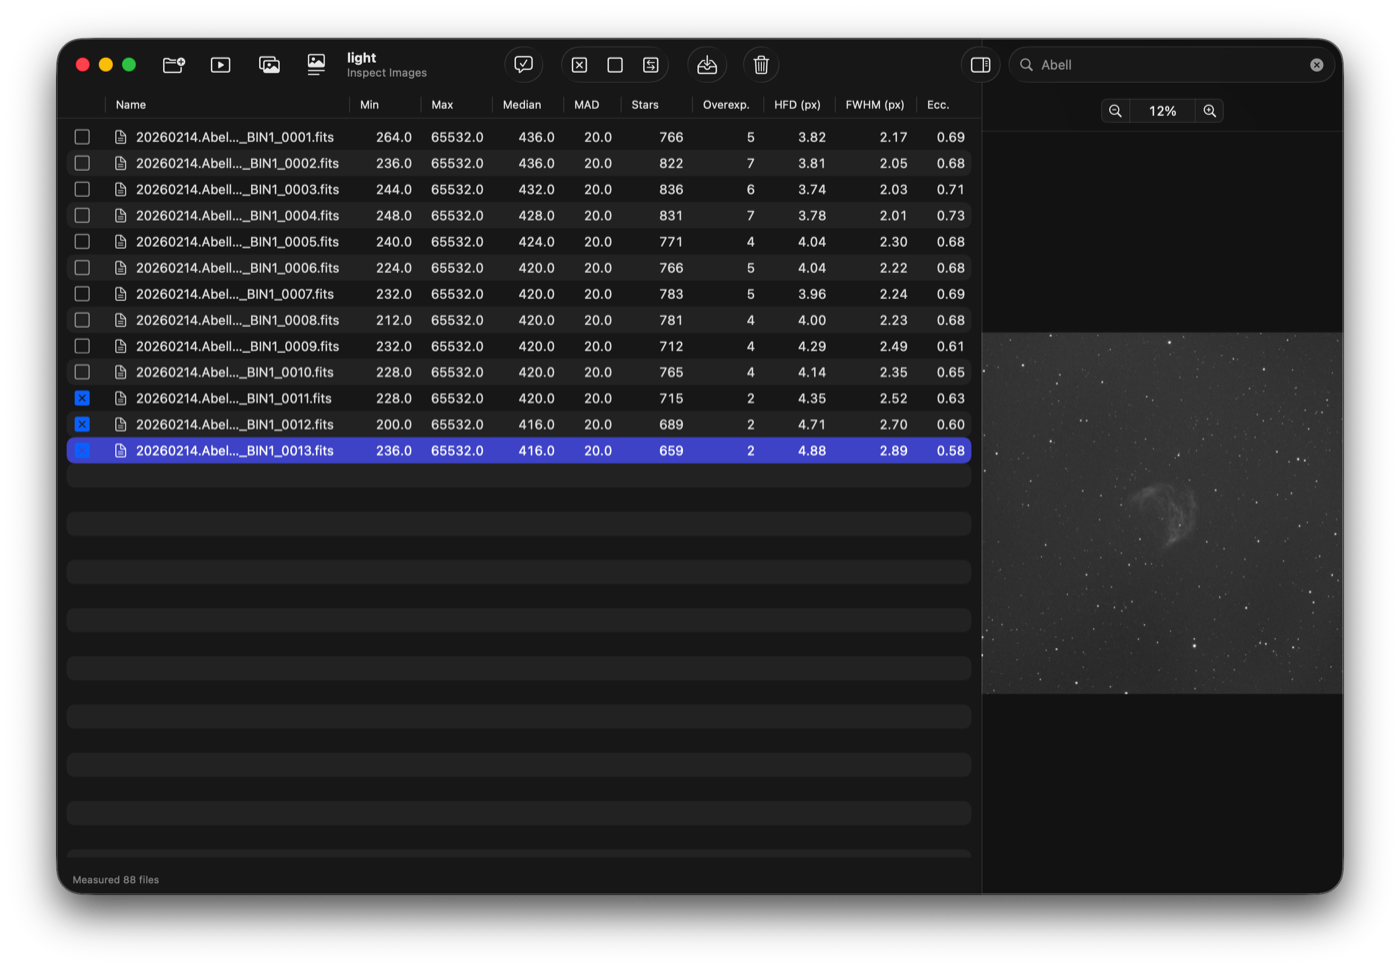Click the 12% zoom level value
This screenshot has width=1400, height=969.
[1162, 111]
